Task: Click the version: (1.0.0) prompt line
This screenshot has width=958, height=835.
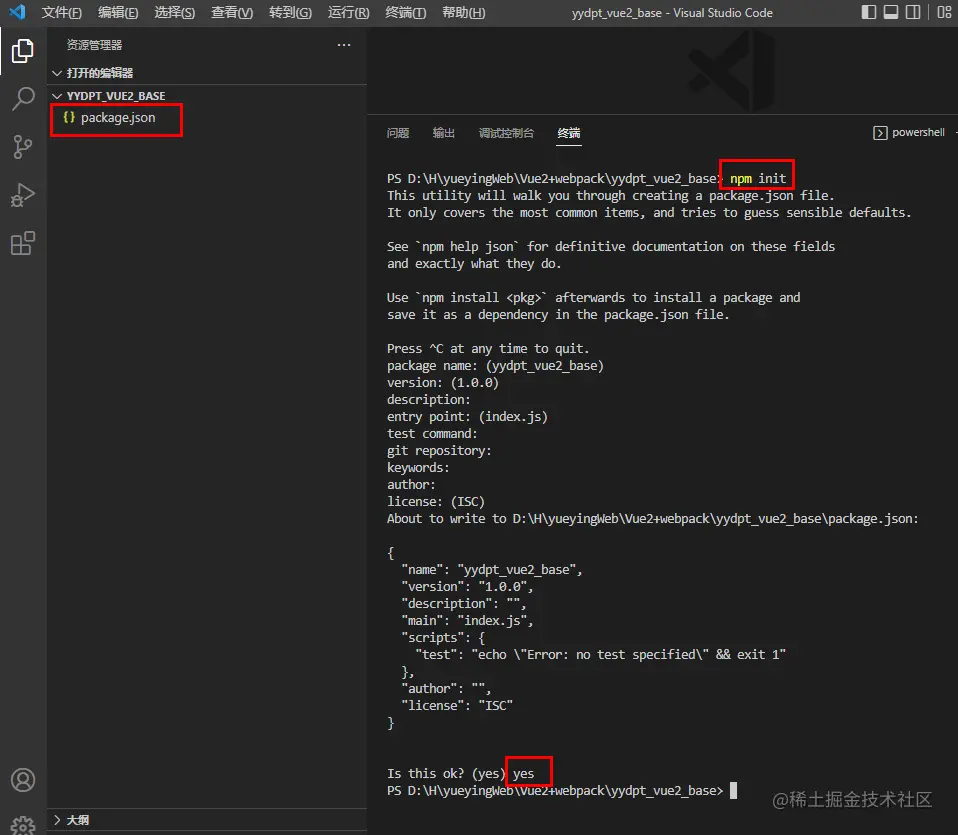Action: [442, 382]
